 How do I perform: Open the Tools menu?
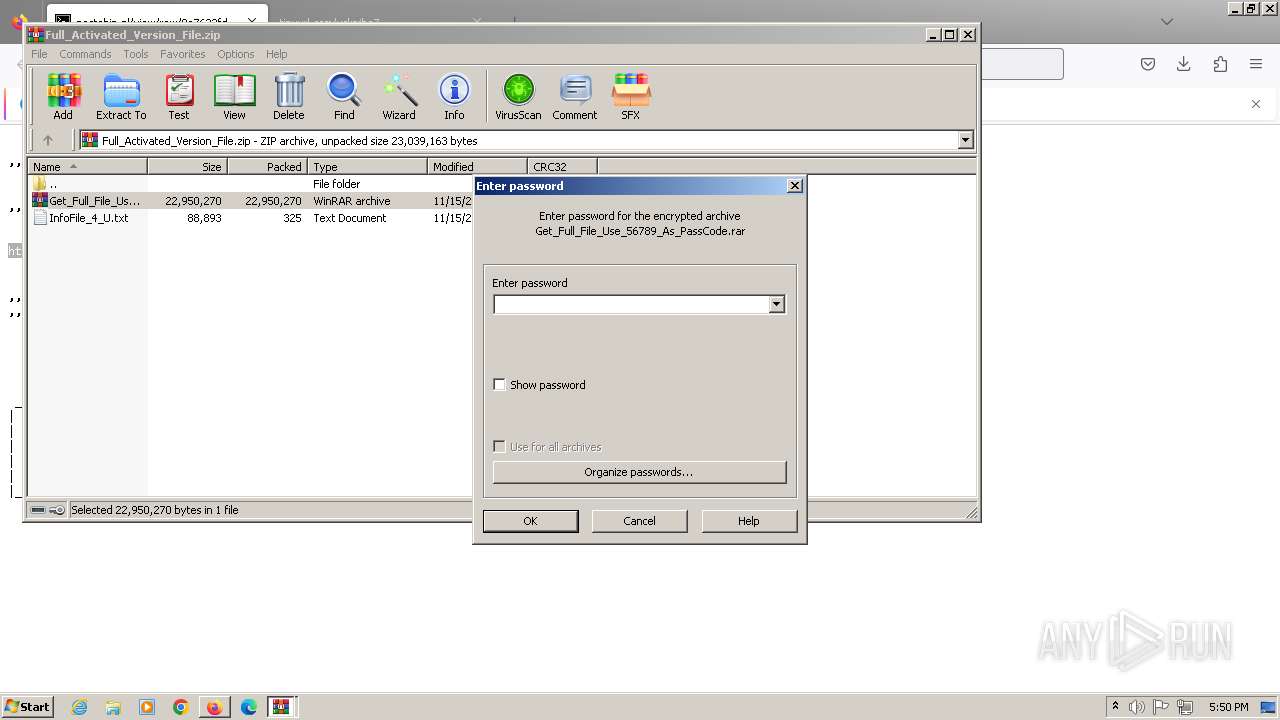tap(136, 54)
